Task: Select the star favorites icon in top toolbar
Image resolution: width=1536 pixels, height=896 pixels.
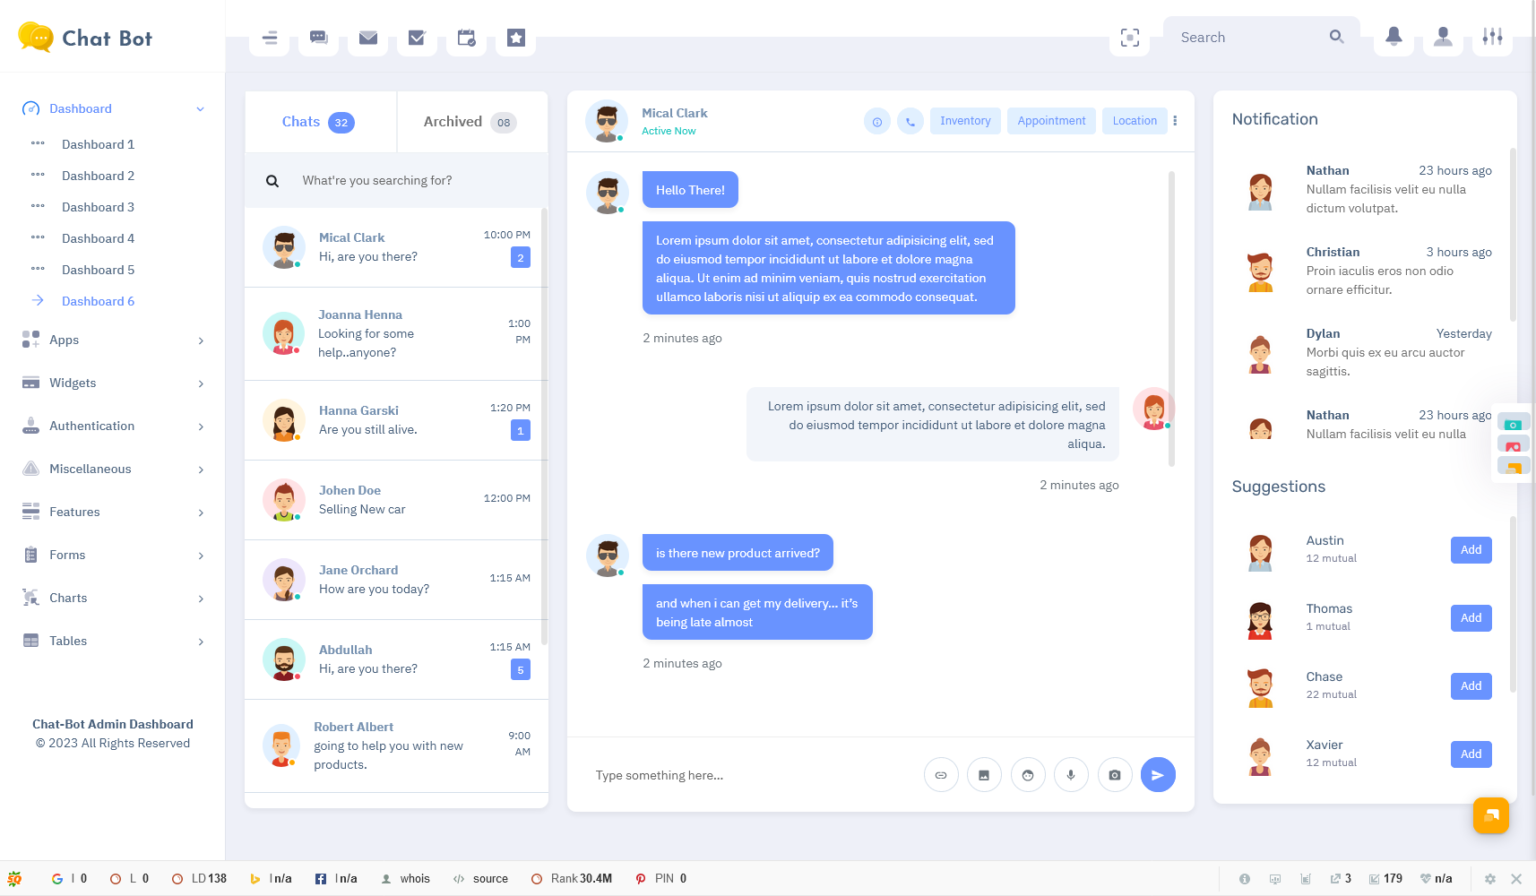Action: click(x=515, y=37)
